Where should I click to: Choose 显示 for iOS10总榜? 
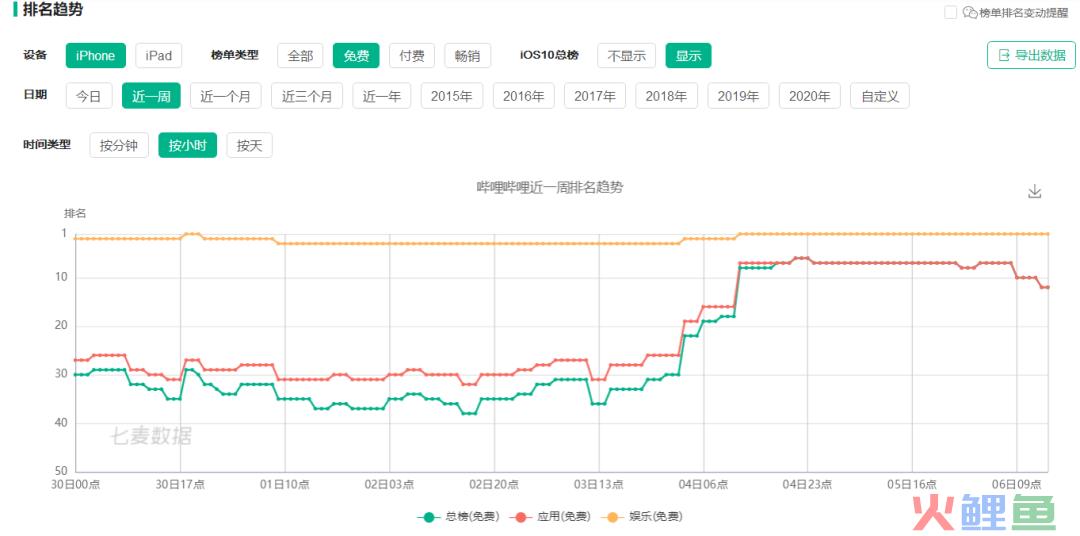pyautogui.click(x=688, y=56)
